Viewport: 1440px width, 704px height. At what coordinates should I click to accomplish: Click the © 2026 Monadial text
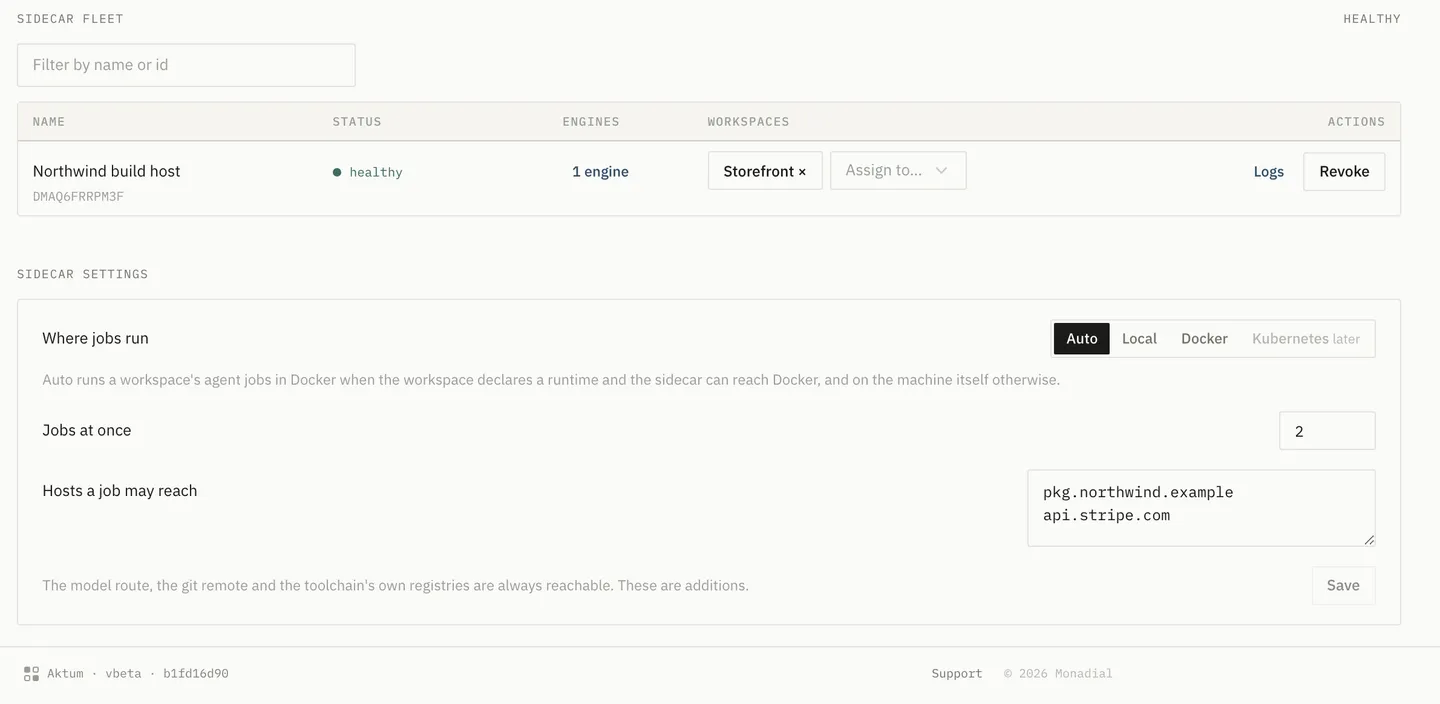pyautogui.click(x=1058, y=674)
